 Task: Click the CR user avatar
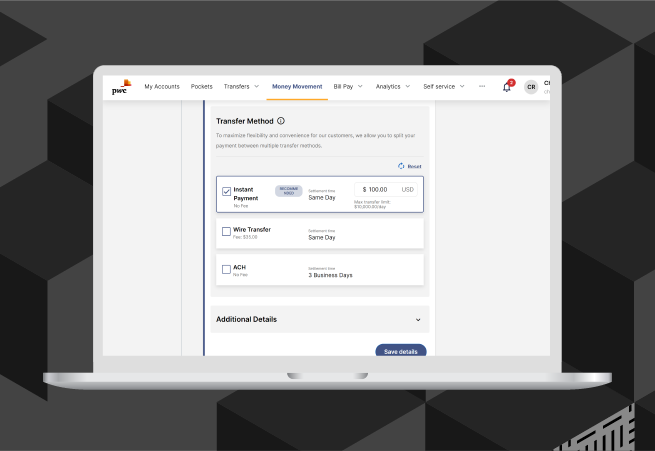531,87
